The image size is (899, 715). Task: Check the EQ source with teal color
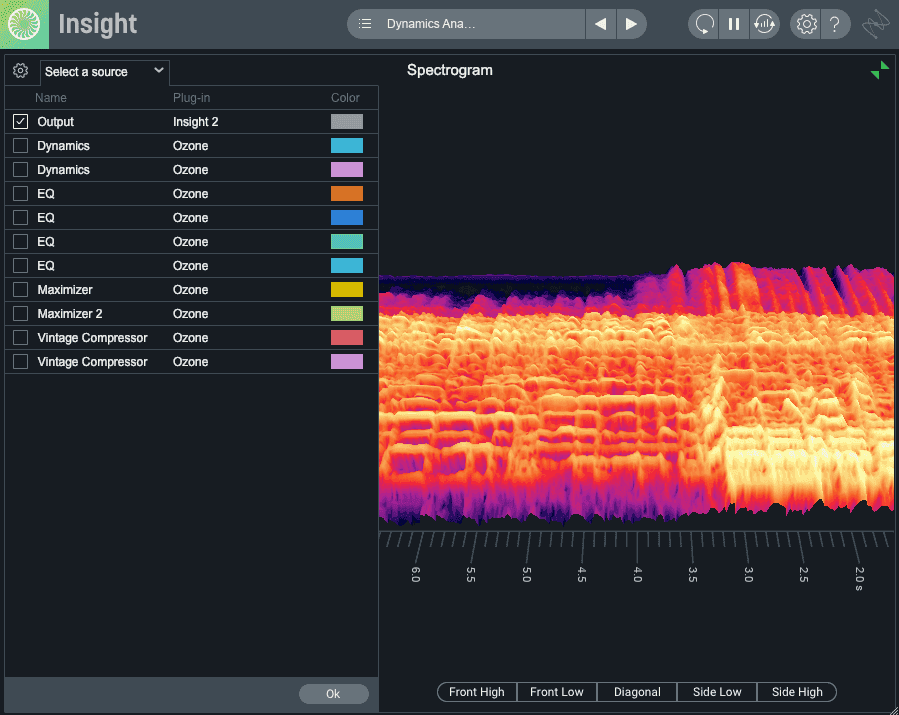pyautogui.click(x=21, y=242)
